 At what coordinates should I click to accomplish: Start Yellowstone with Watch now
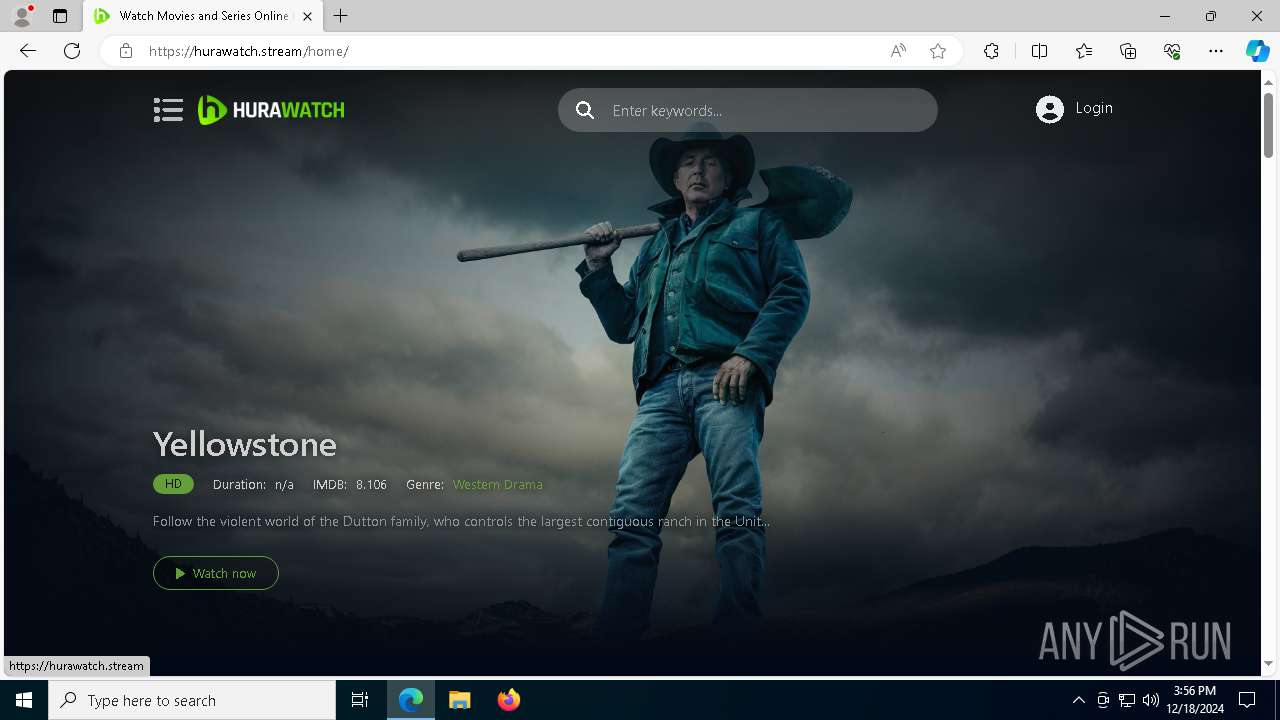216,573
